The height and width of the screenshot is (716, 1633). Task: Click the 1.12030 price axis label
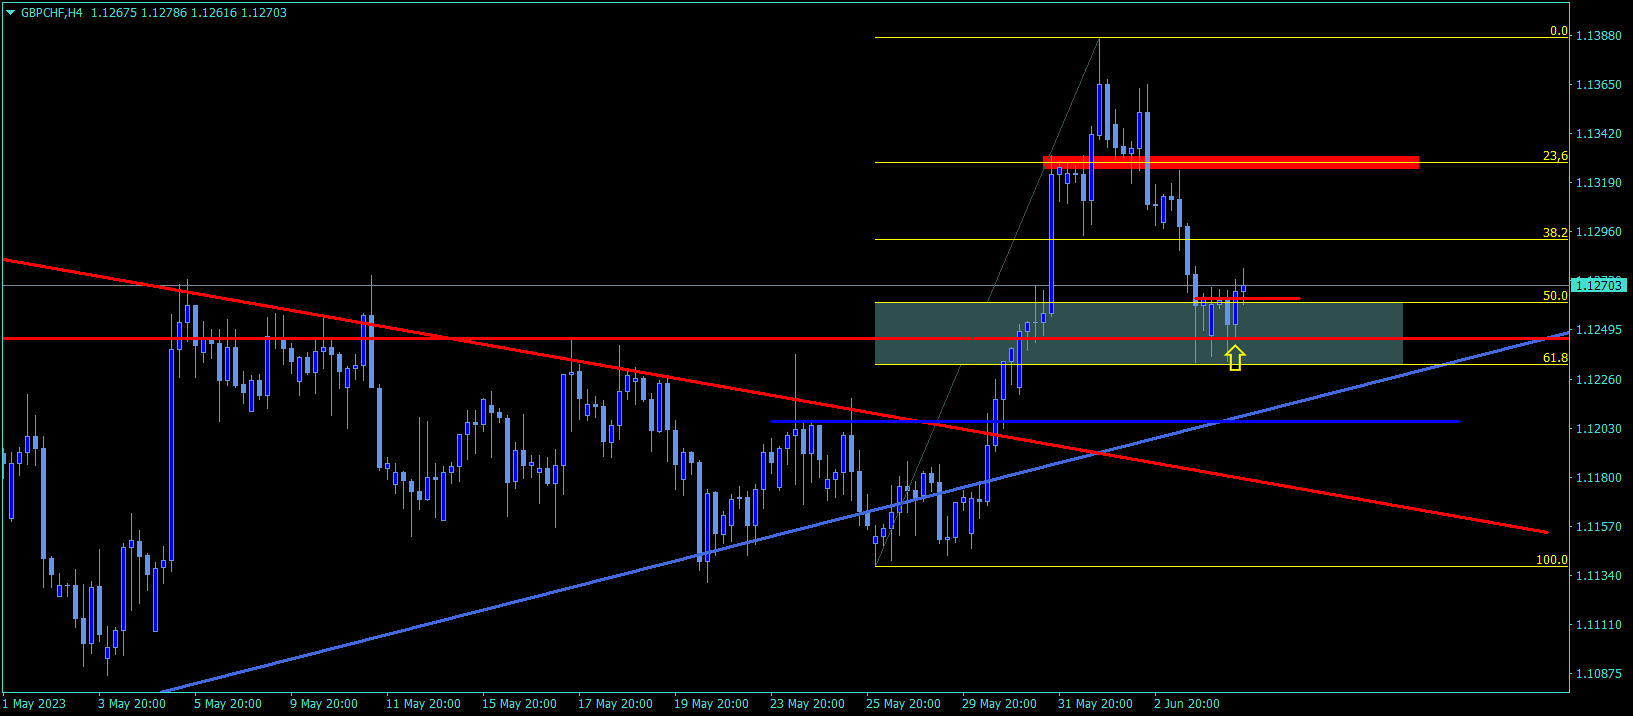pyautogui.click(x=1598, y=429)
